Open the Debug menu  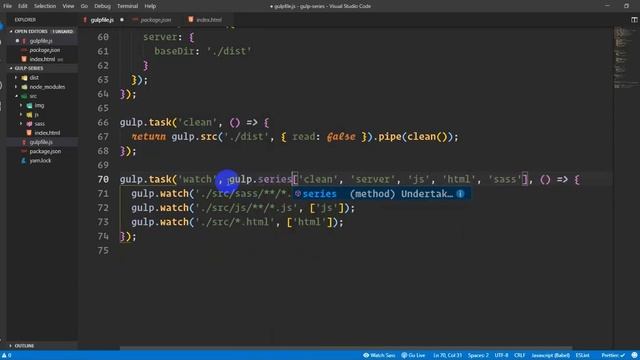click(102, 6)
